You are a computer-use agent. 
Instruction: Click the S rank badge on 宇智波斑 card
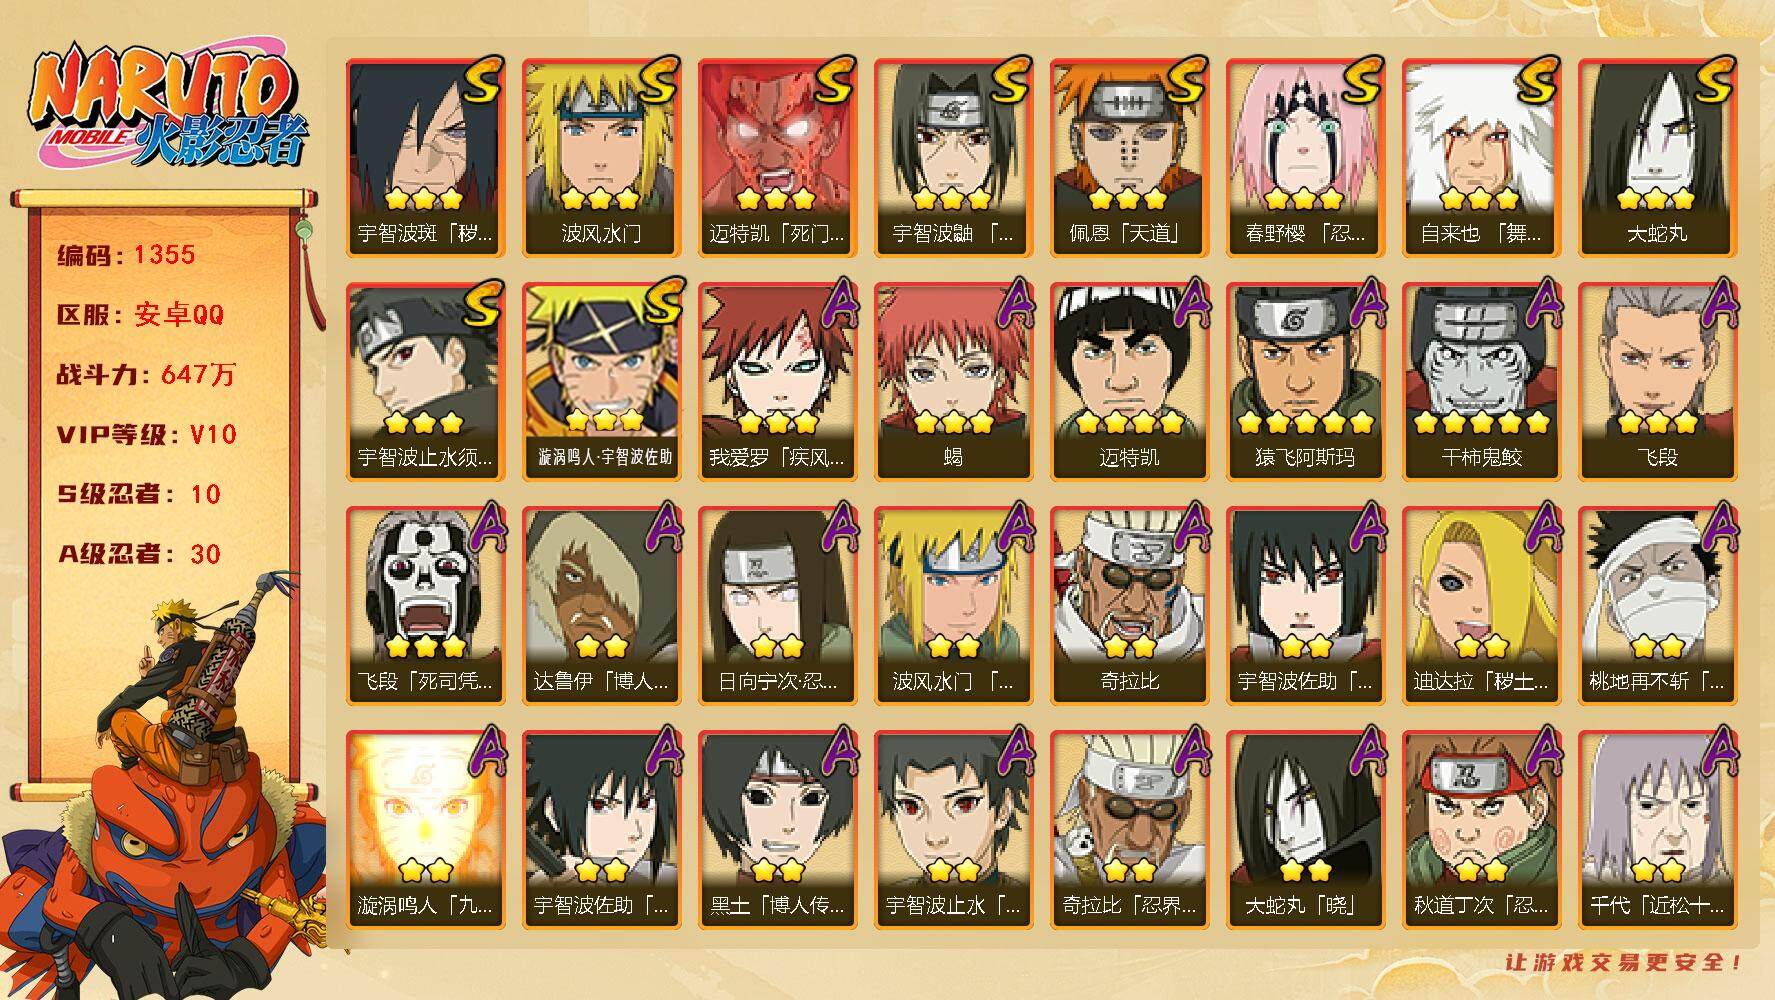[x=481, y=81]
